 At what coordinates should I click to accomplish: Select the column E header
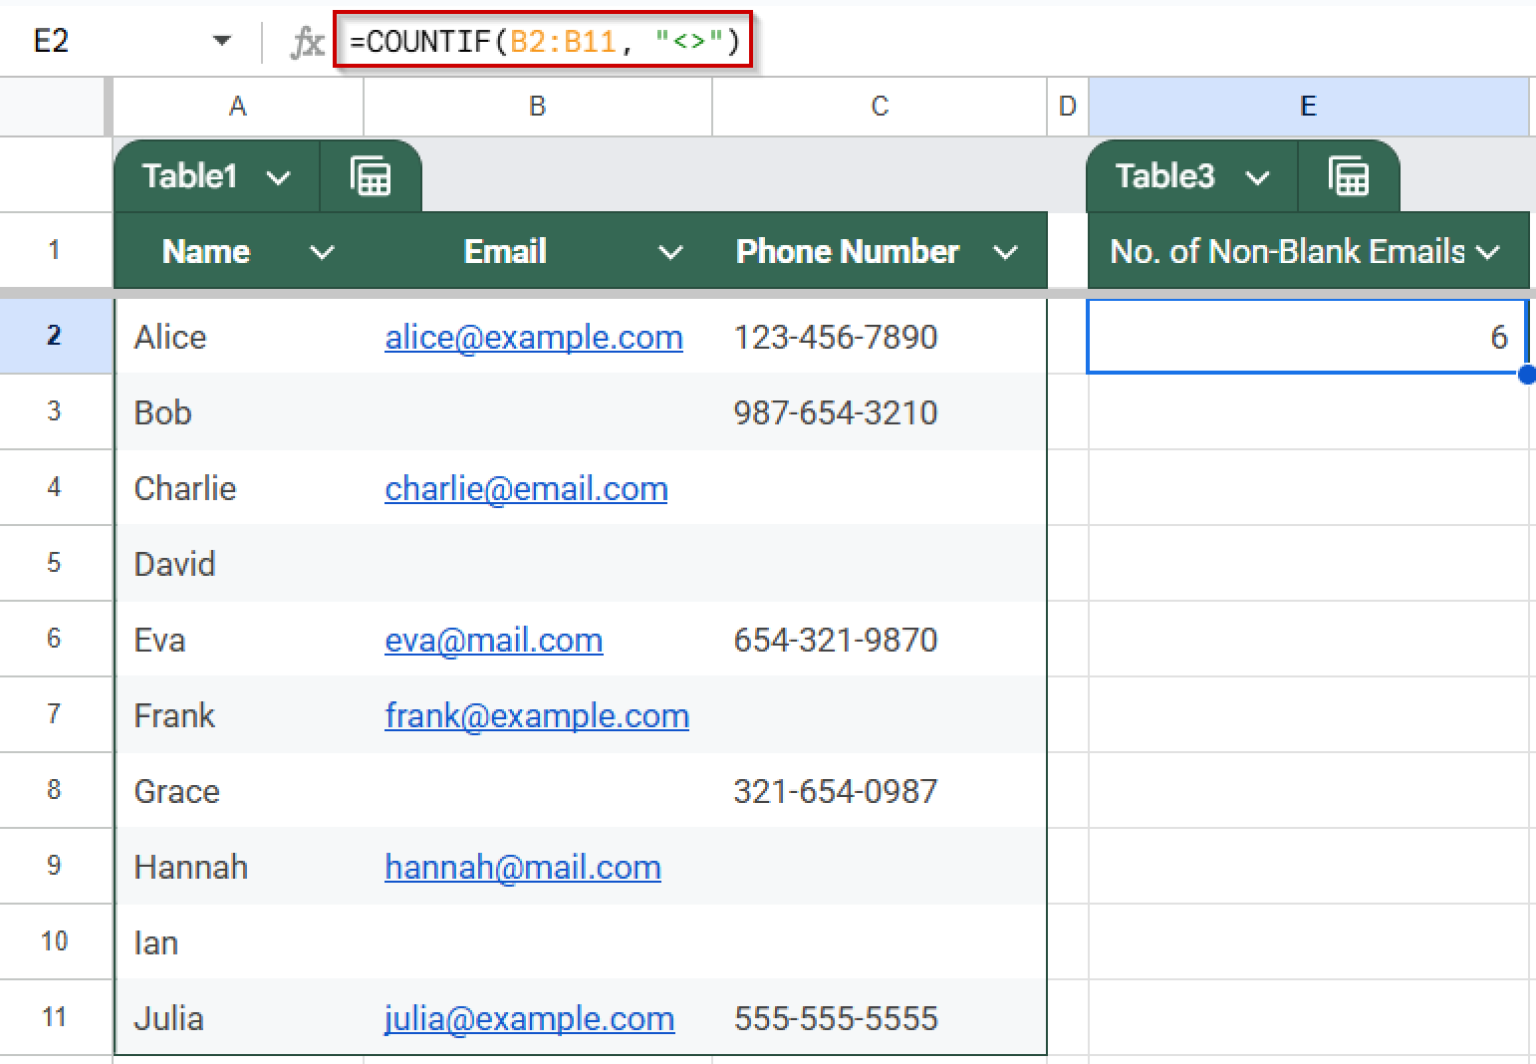[x=1308, y=106]
